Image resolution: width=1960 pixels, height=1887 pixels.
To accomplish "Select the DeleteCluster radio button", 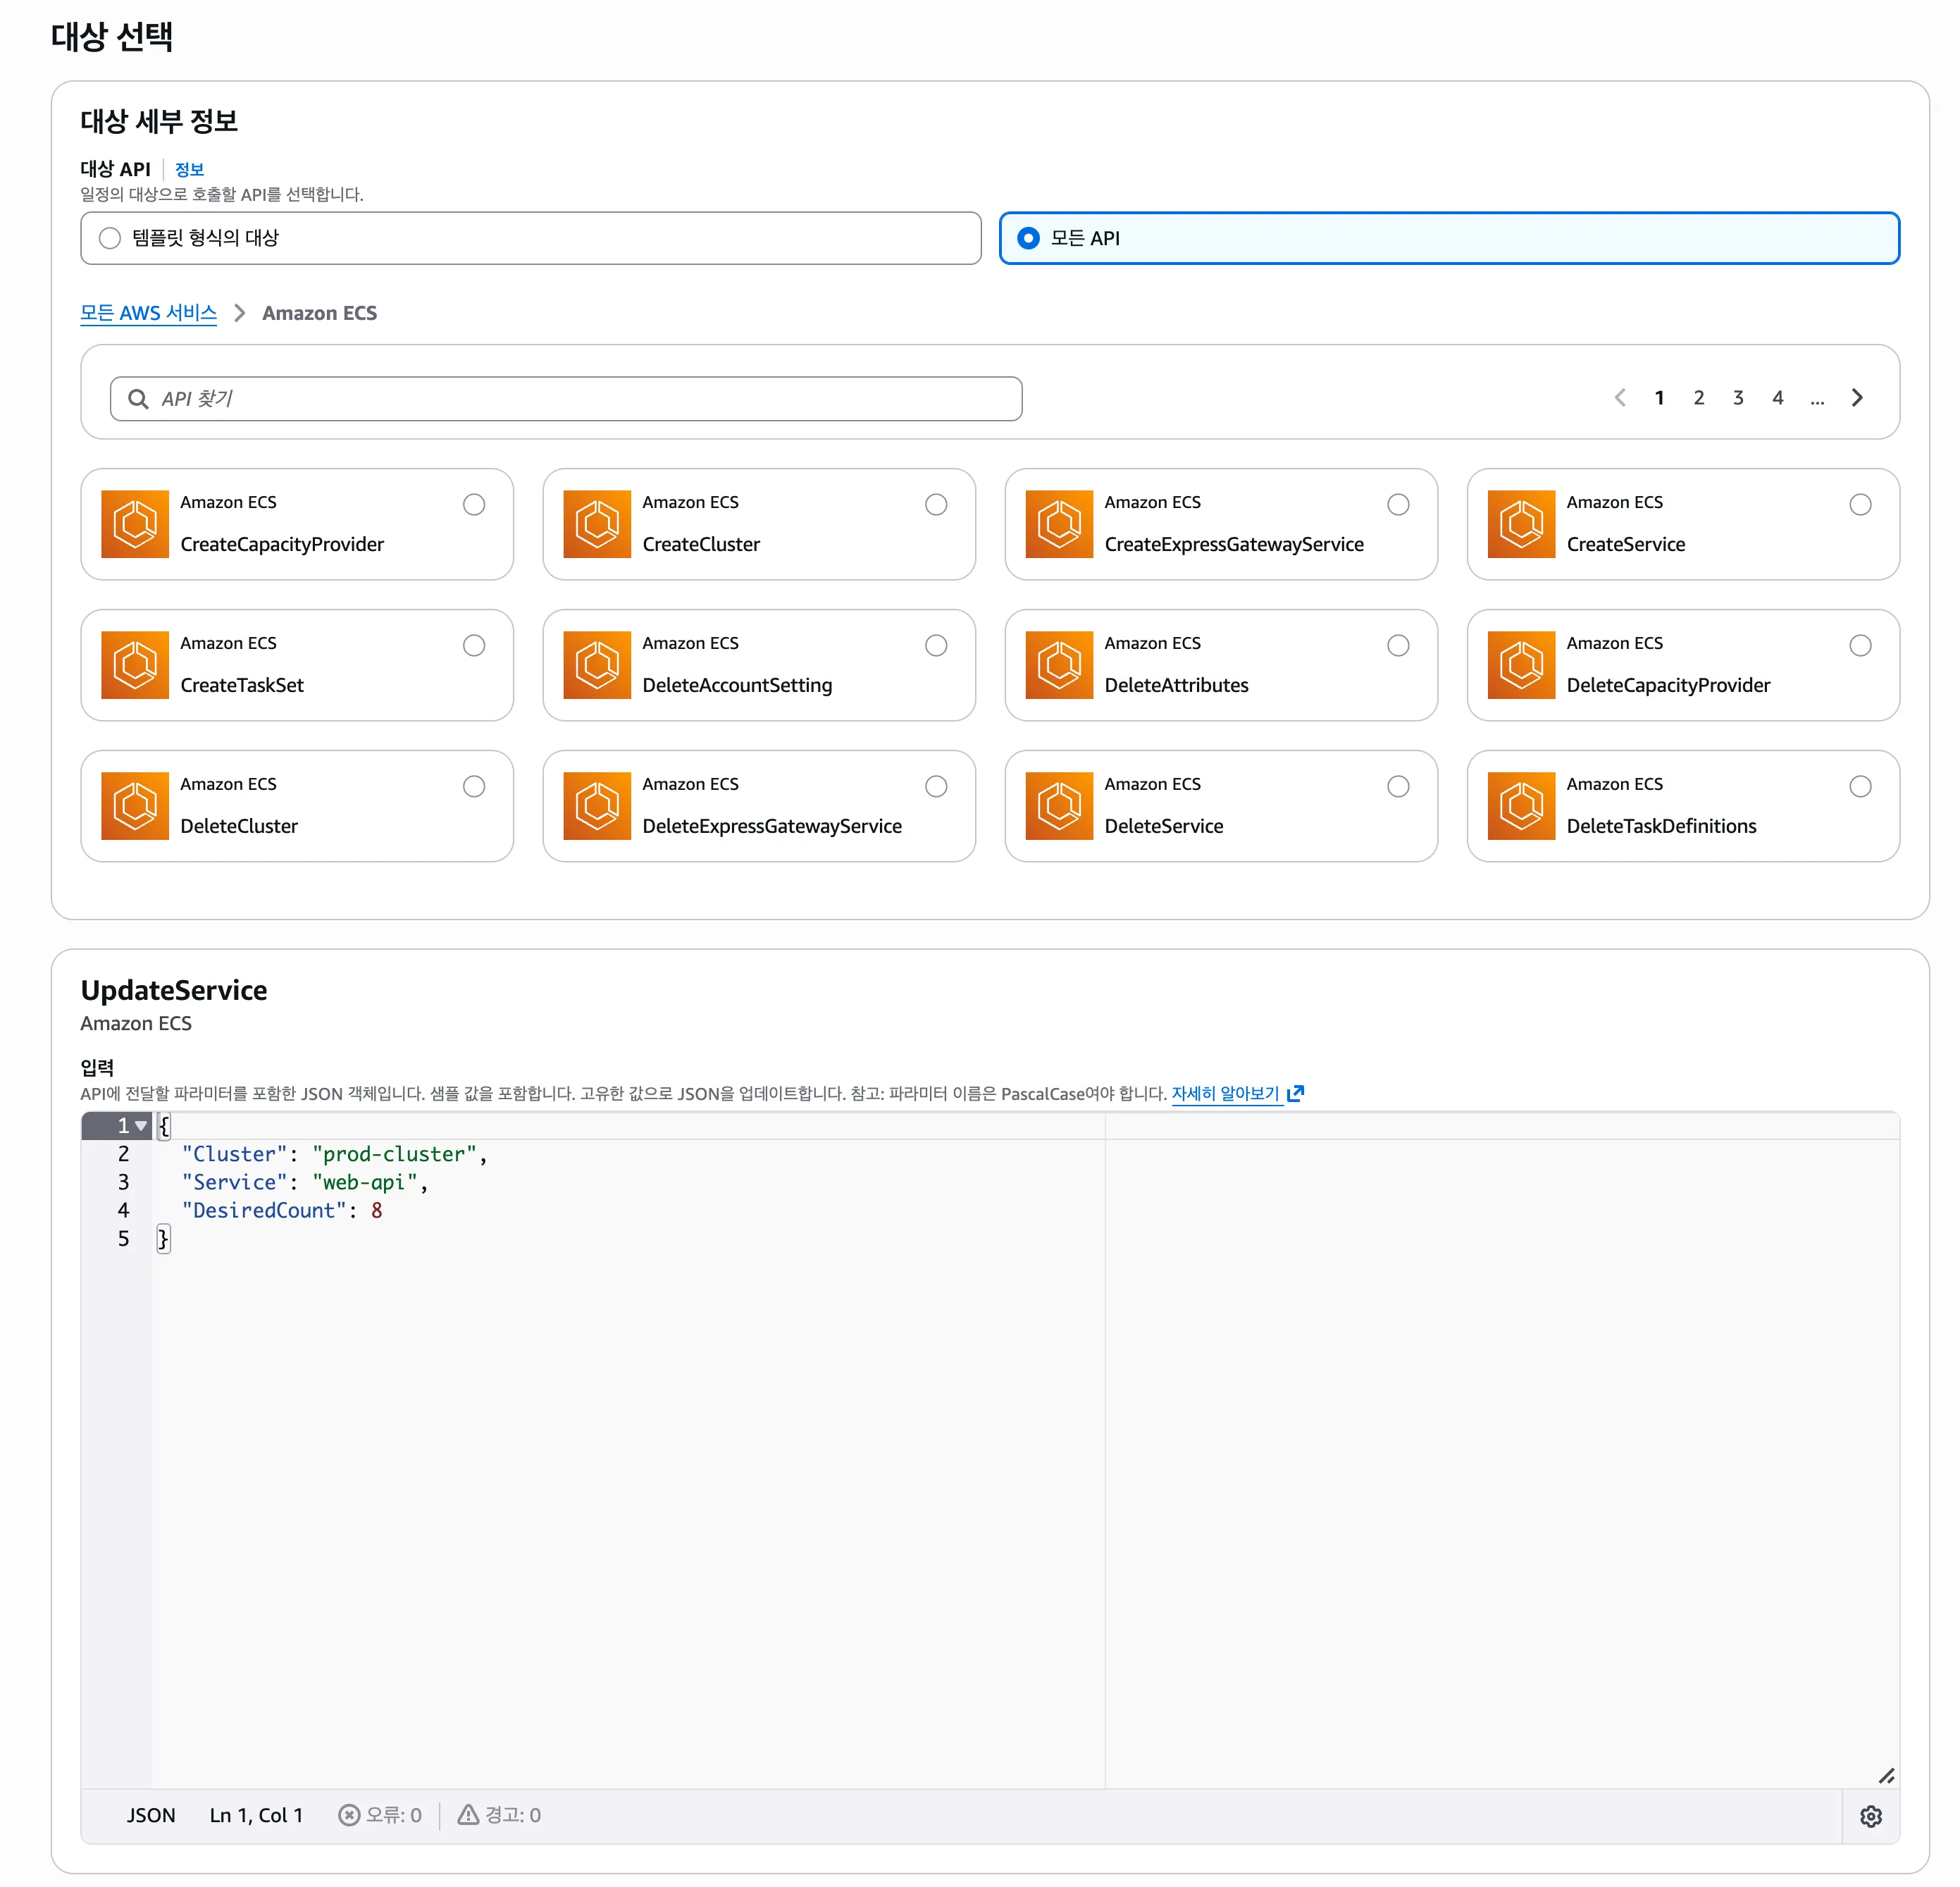I will [x=474, y=786].
